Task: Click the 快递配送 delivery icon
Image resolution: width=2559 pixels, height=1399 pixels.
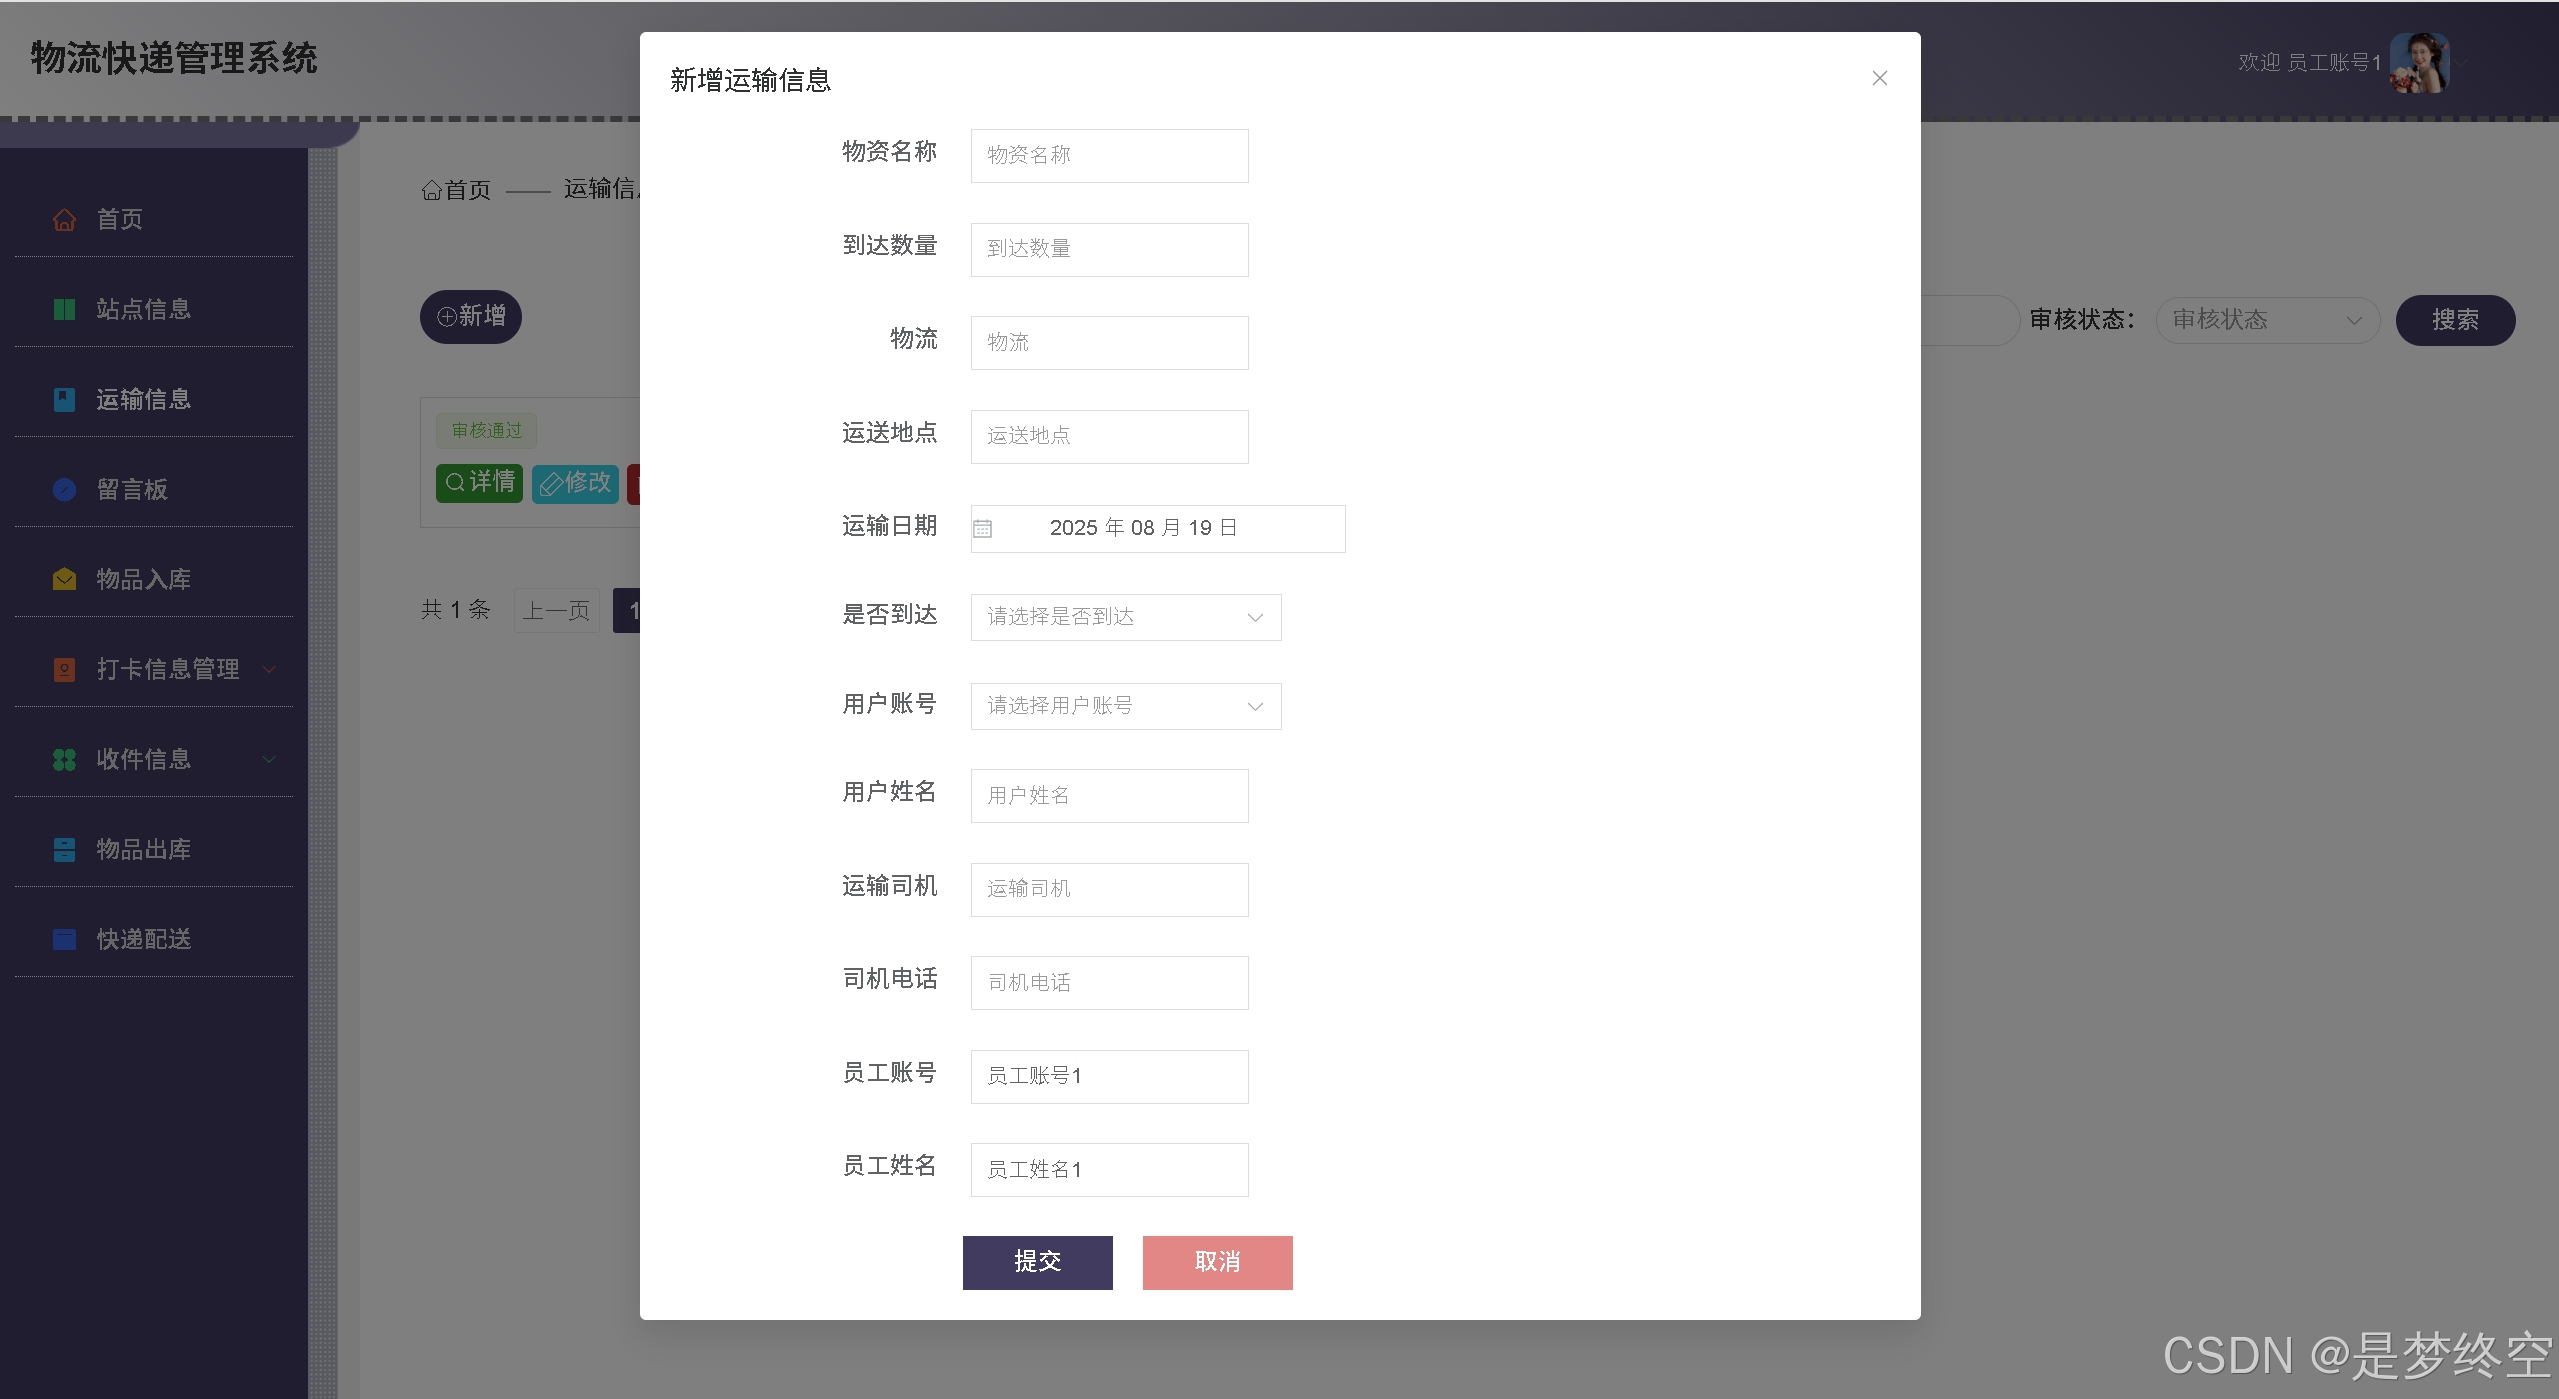Action: tap(64, 939)
